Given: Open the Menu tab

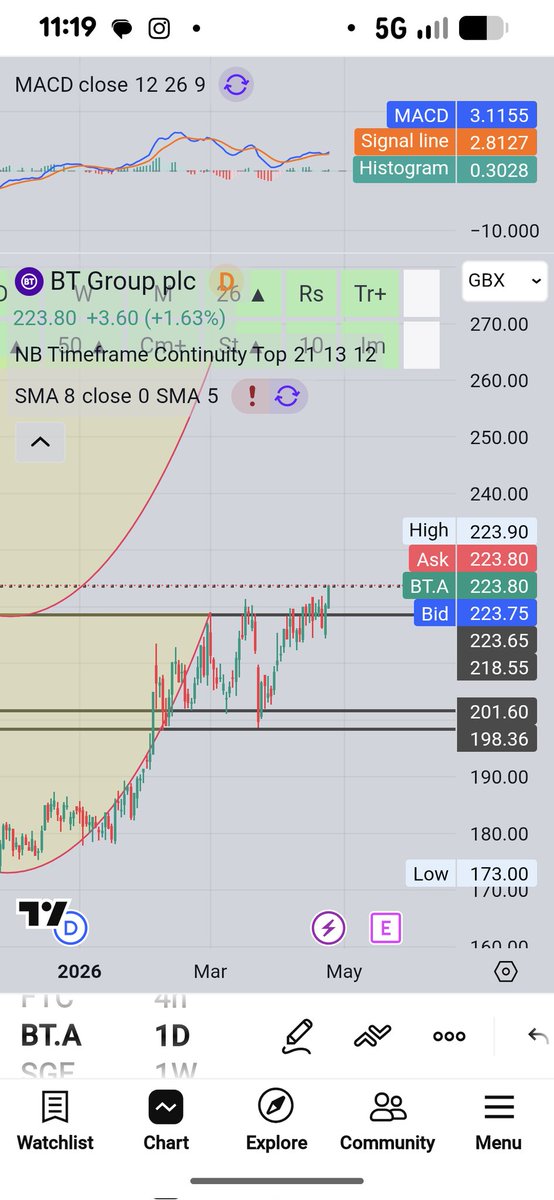Looking at the screenshot, I should (x=498, y=1121).
